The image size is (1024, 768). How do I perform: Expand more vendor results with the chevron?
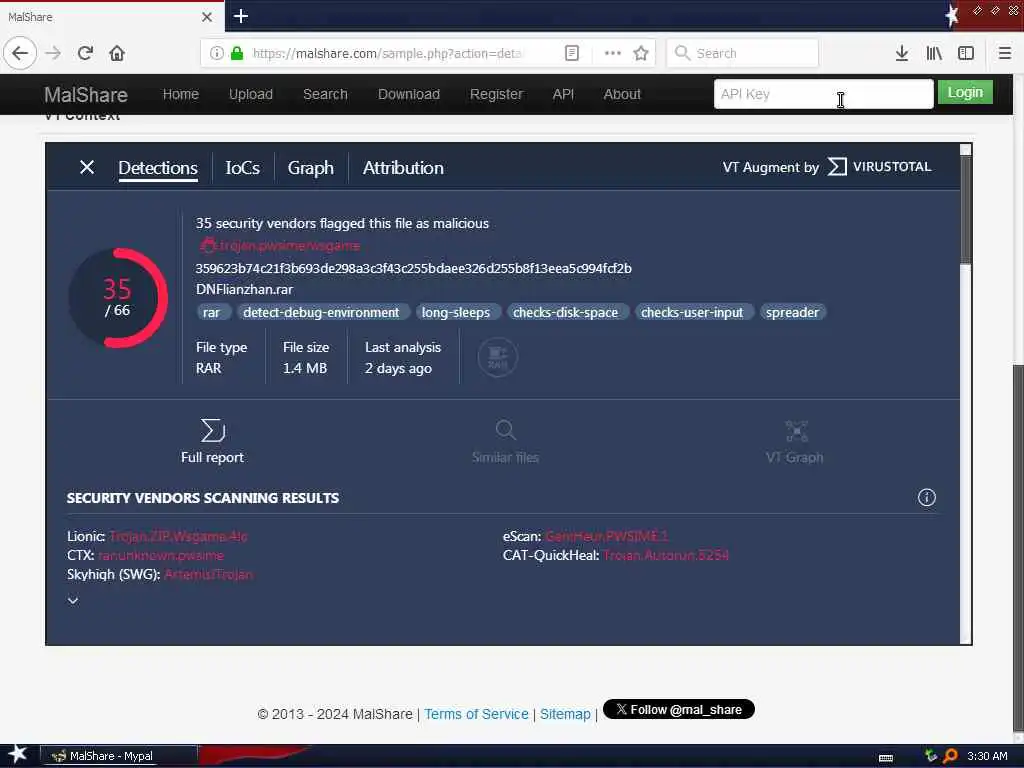click(73, 600)
